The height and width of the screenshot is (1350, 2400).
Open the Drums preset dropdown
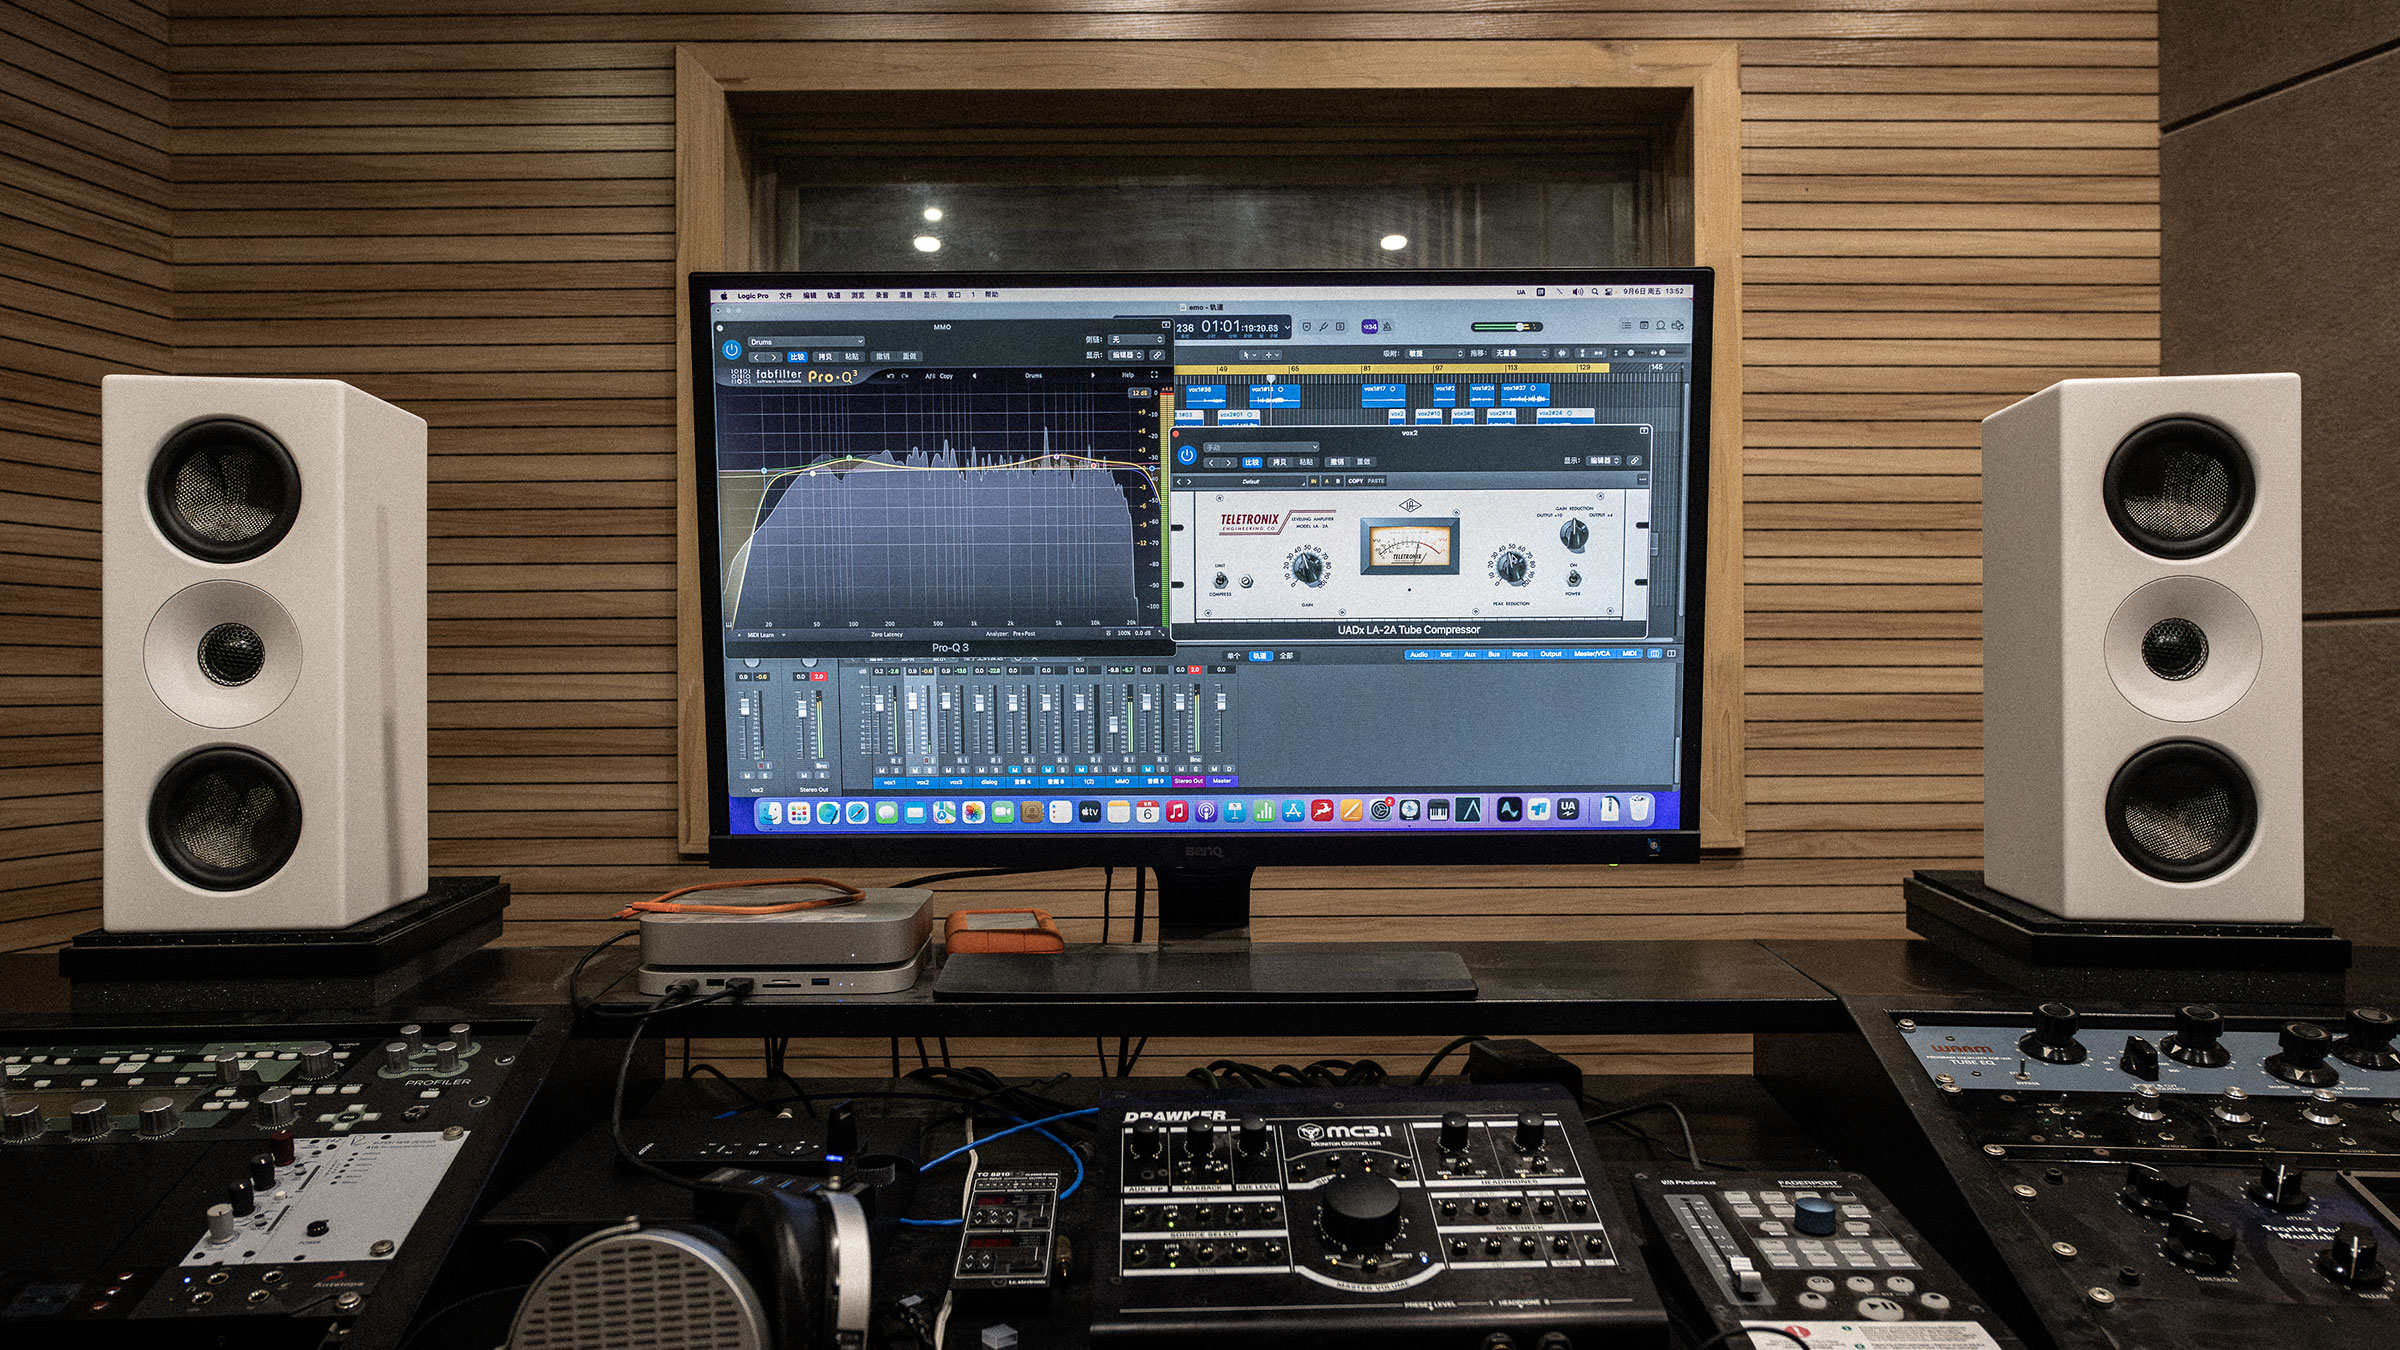tap(806, 341)
